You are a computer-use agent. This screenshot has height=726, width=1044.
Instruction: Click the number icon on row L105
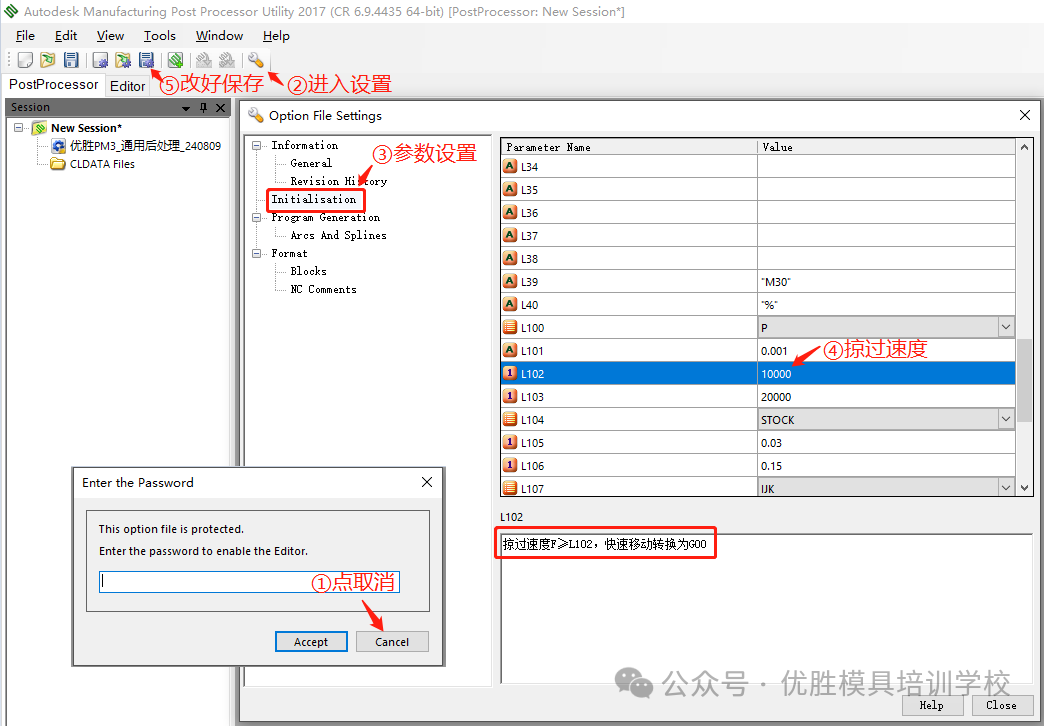click(x=510, y=442)
